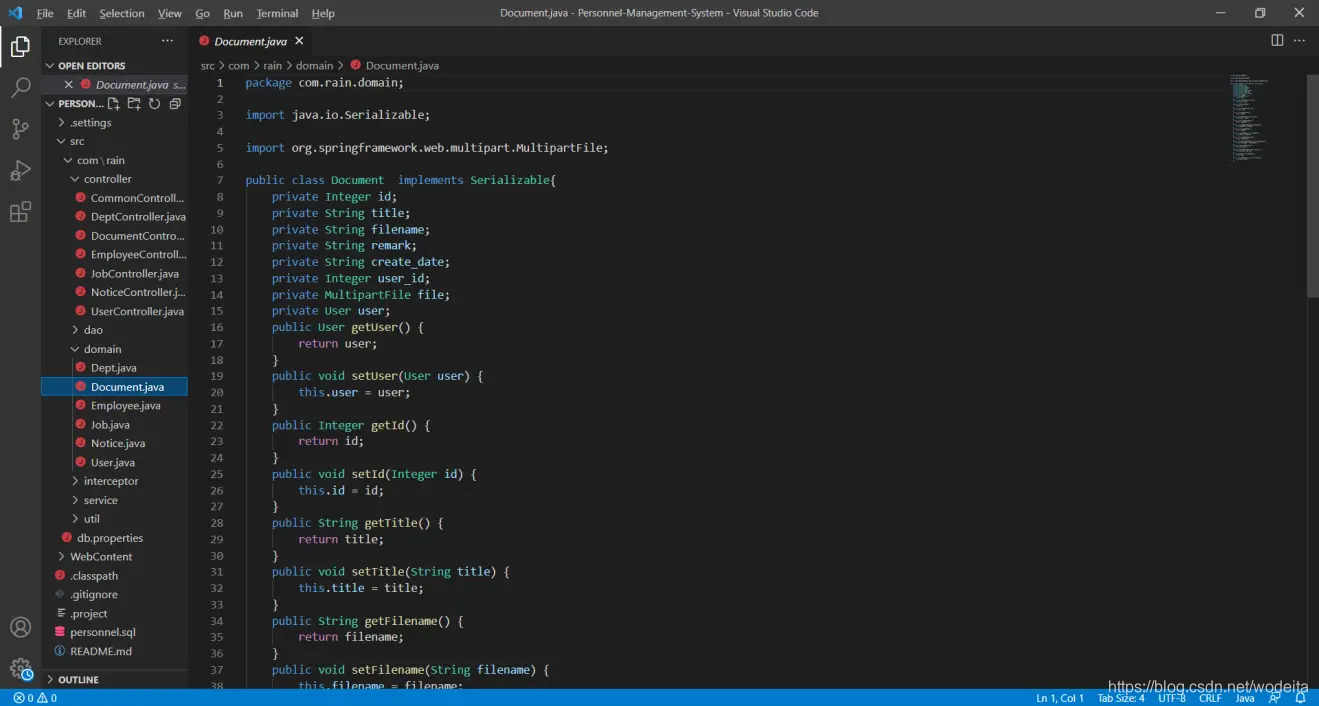Click the VS Code logo icon
This screenshot has height=706, width=1319.
click(15, 13)
